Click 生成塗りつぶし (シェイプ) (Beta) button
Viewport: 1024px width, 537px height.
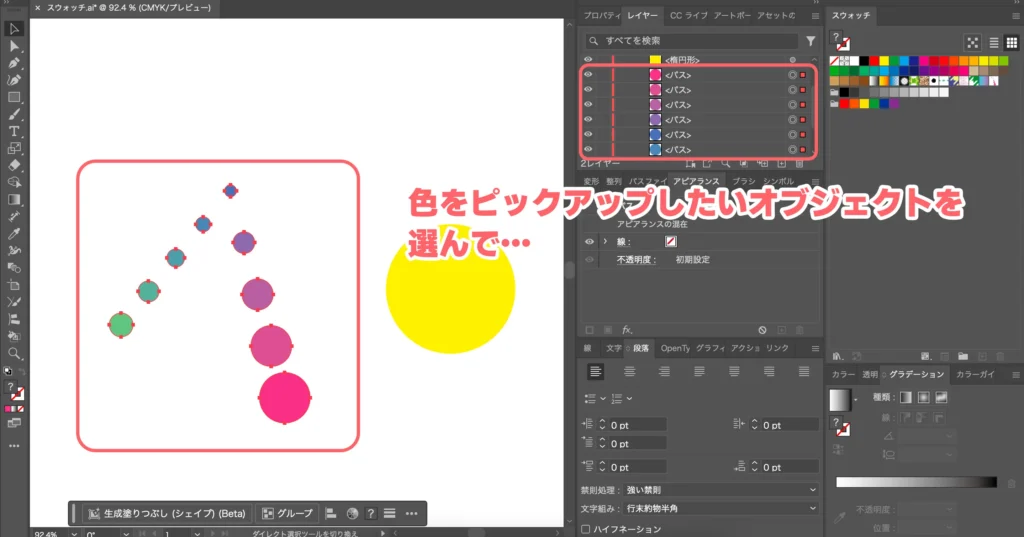pos(167,513)
